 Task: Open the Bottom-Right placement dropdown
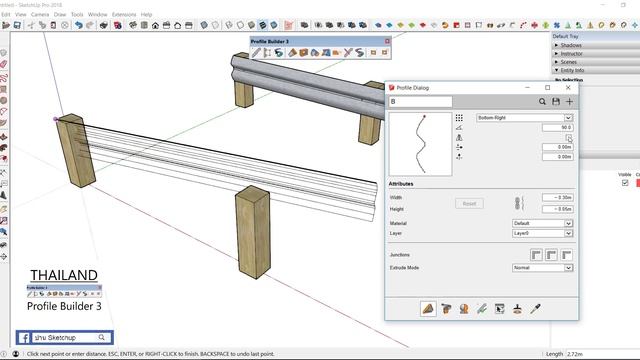tap(524, 118)
